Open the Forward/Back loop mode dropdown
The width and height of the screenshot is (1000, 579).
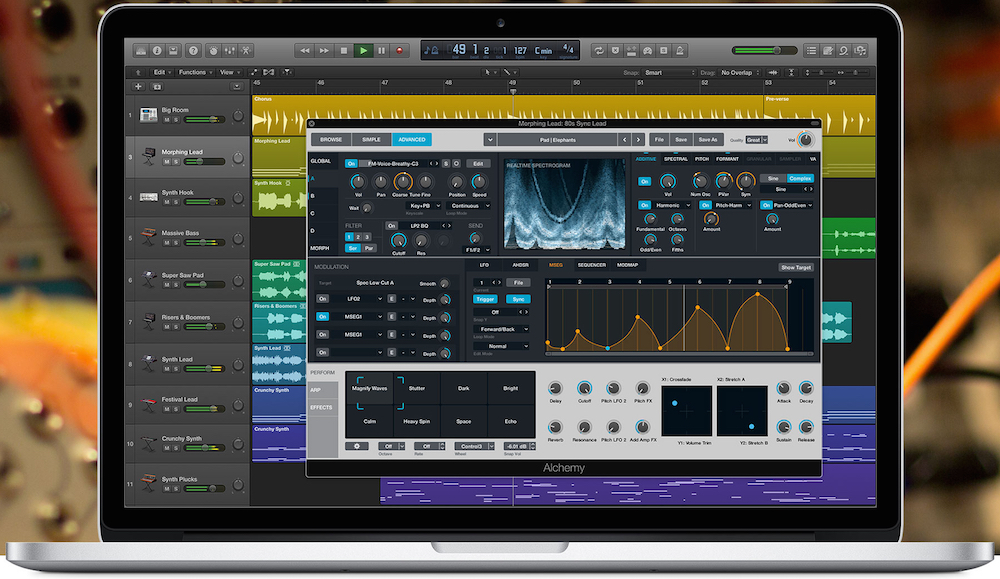click(501, 329)
